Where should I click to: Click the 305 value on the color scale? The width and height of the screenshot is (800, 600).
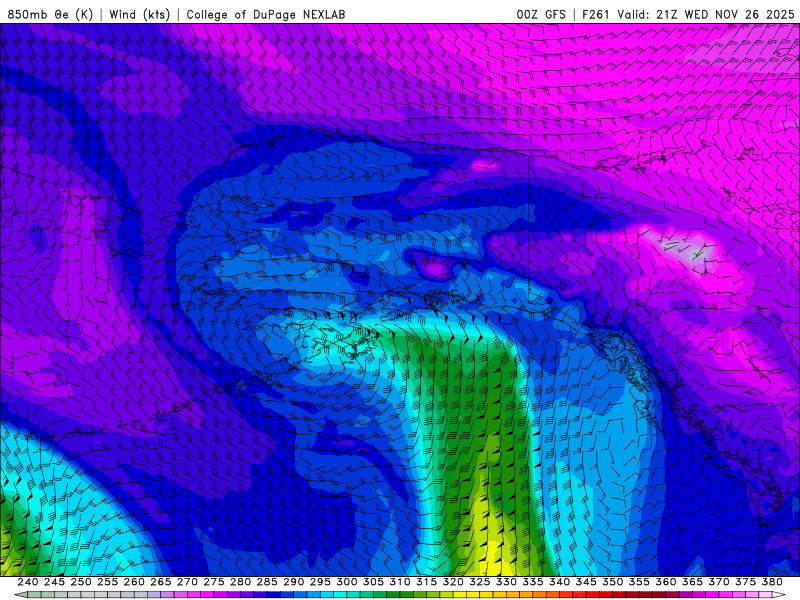[x=373, y=582]
